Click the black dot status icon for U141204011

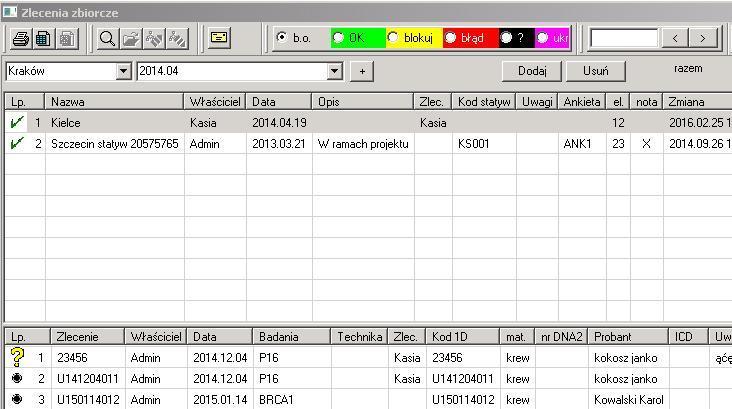(x=17, y=378)
